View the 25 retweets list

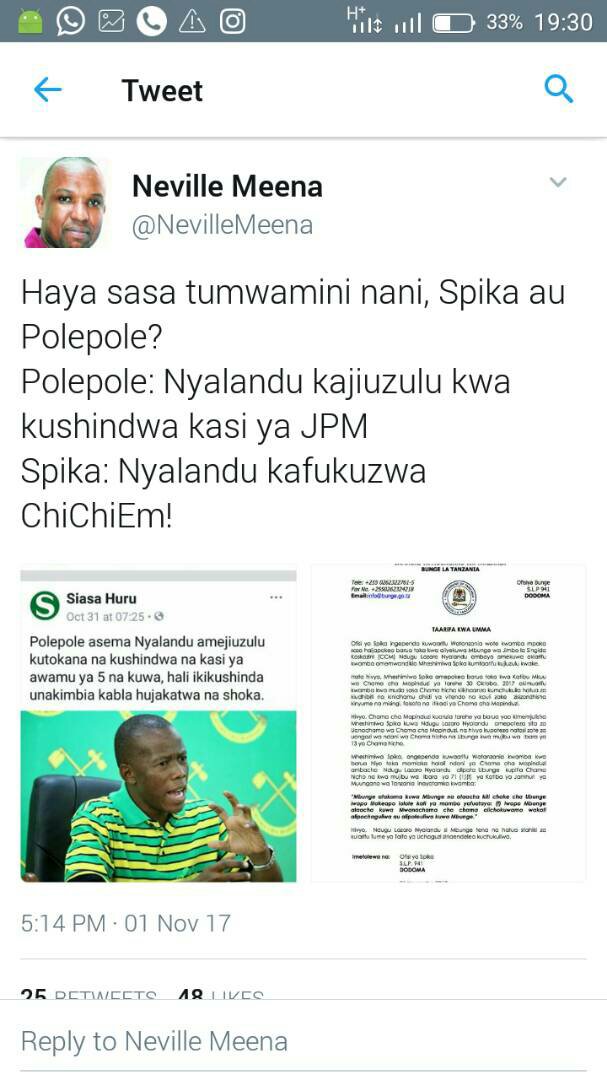[x=89, y=993]
